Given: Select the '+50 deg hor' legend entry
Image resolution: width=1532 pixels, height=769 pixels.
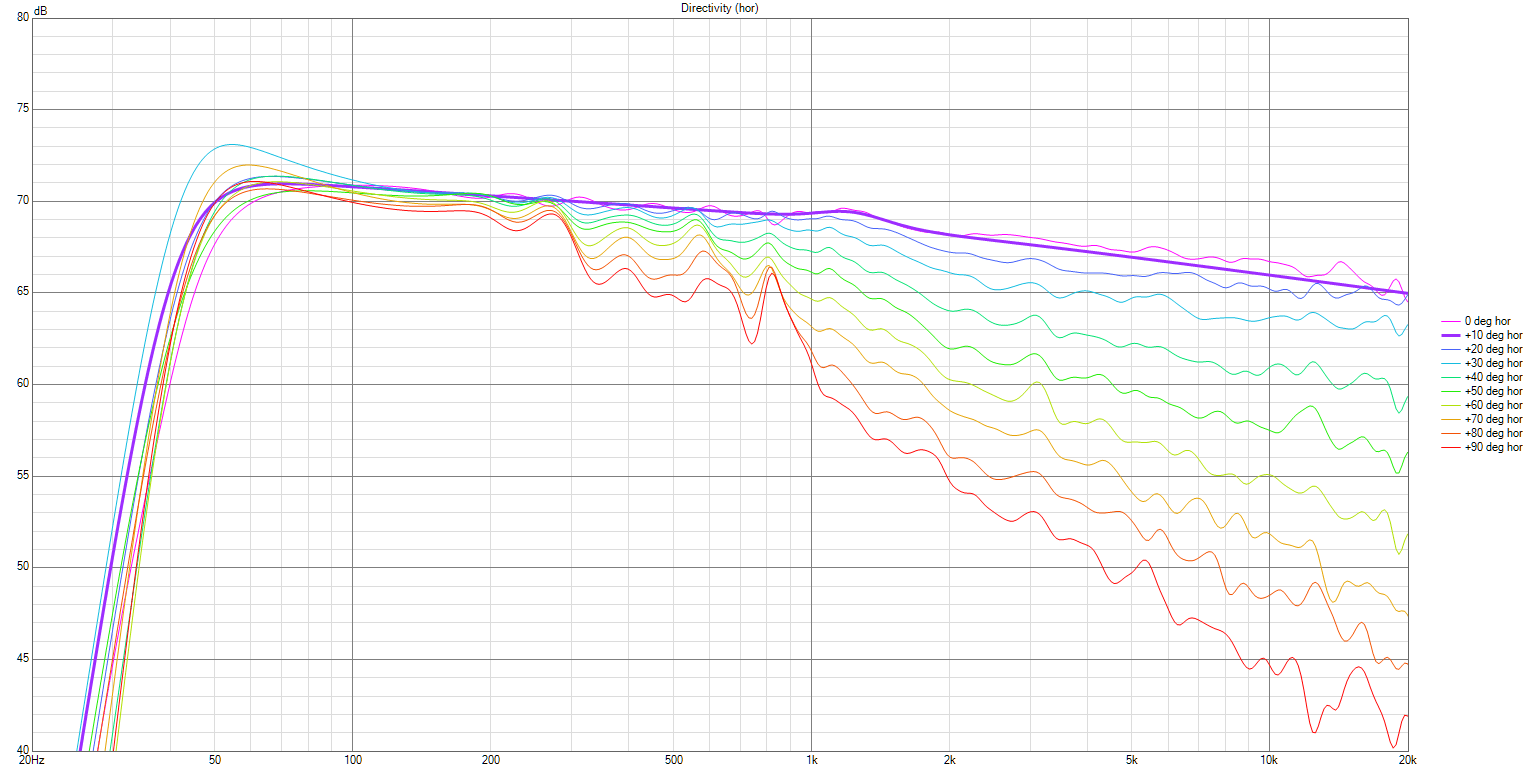Looking at the screenshot, I should pos(1482,391).
